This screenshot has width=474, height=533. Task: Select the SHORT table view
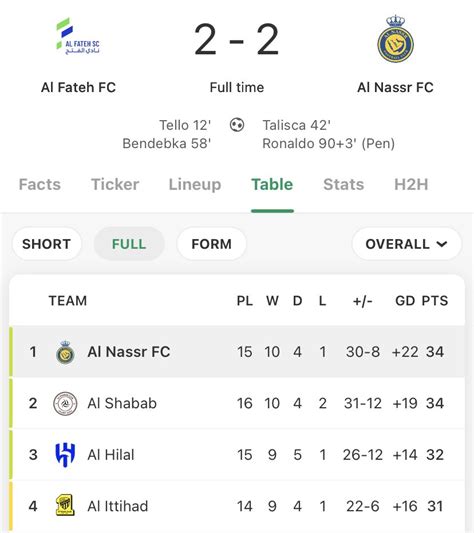pos(47,244)
